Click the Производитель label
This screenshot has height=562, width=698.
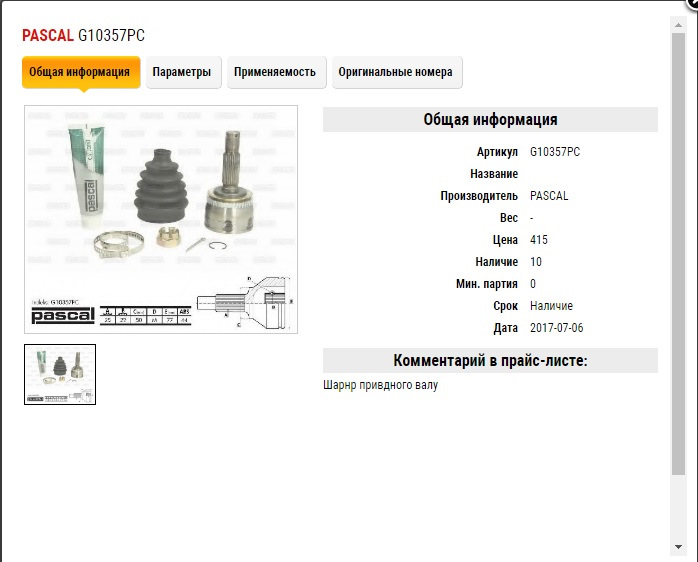point(479,196)
